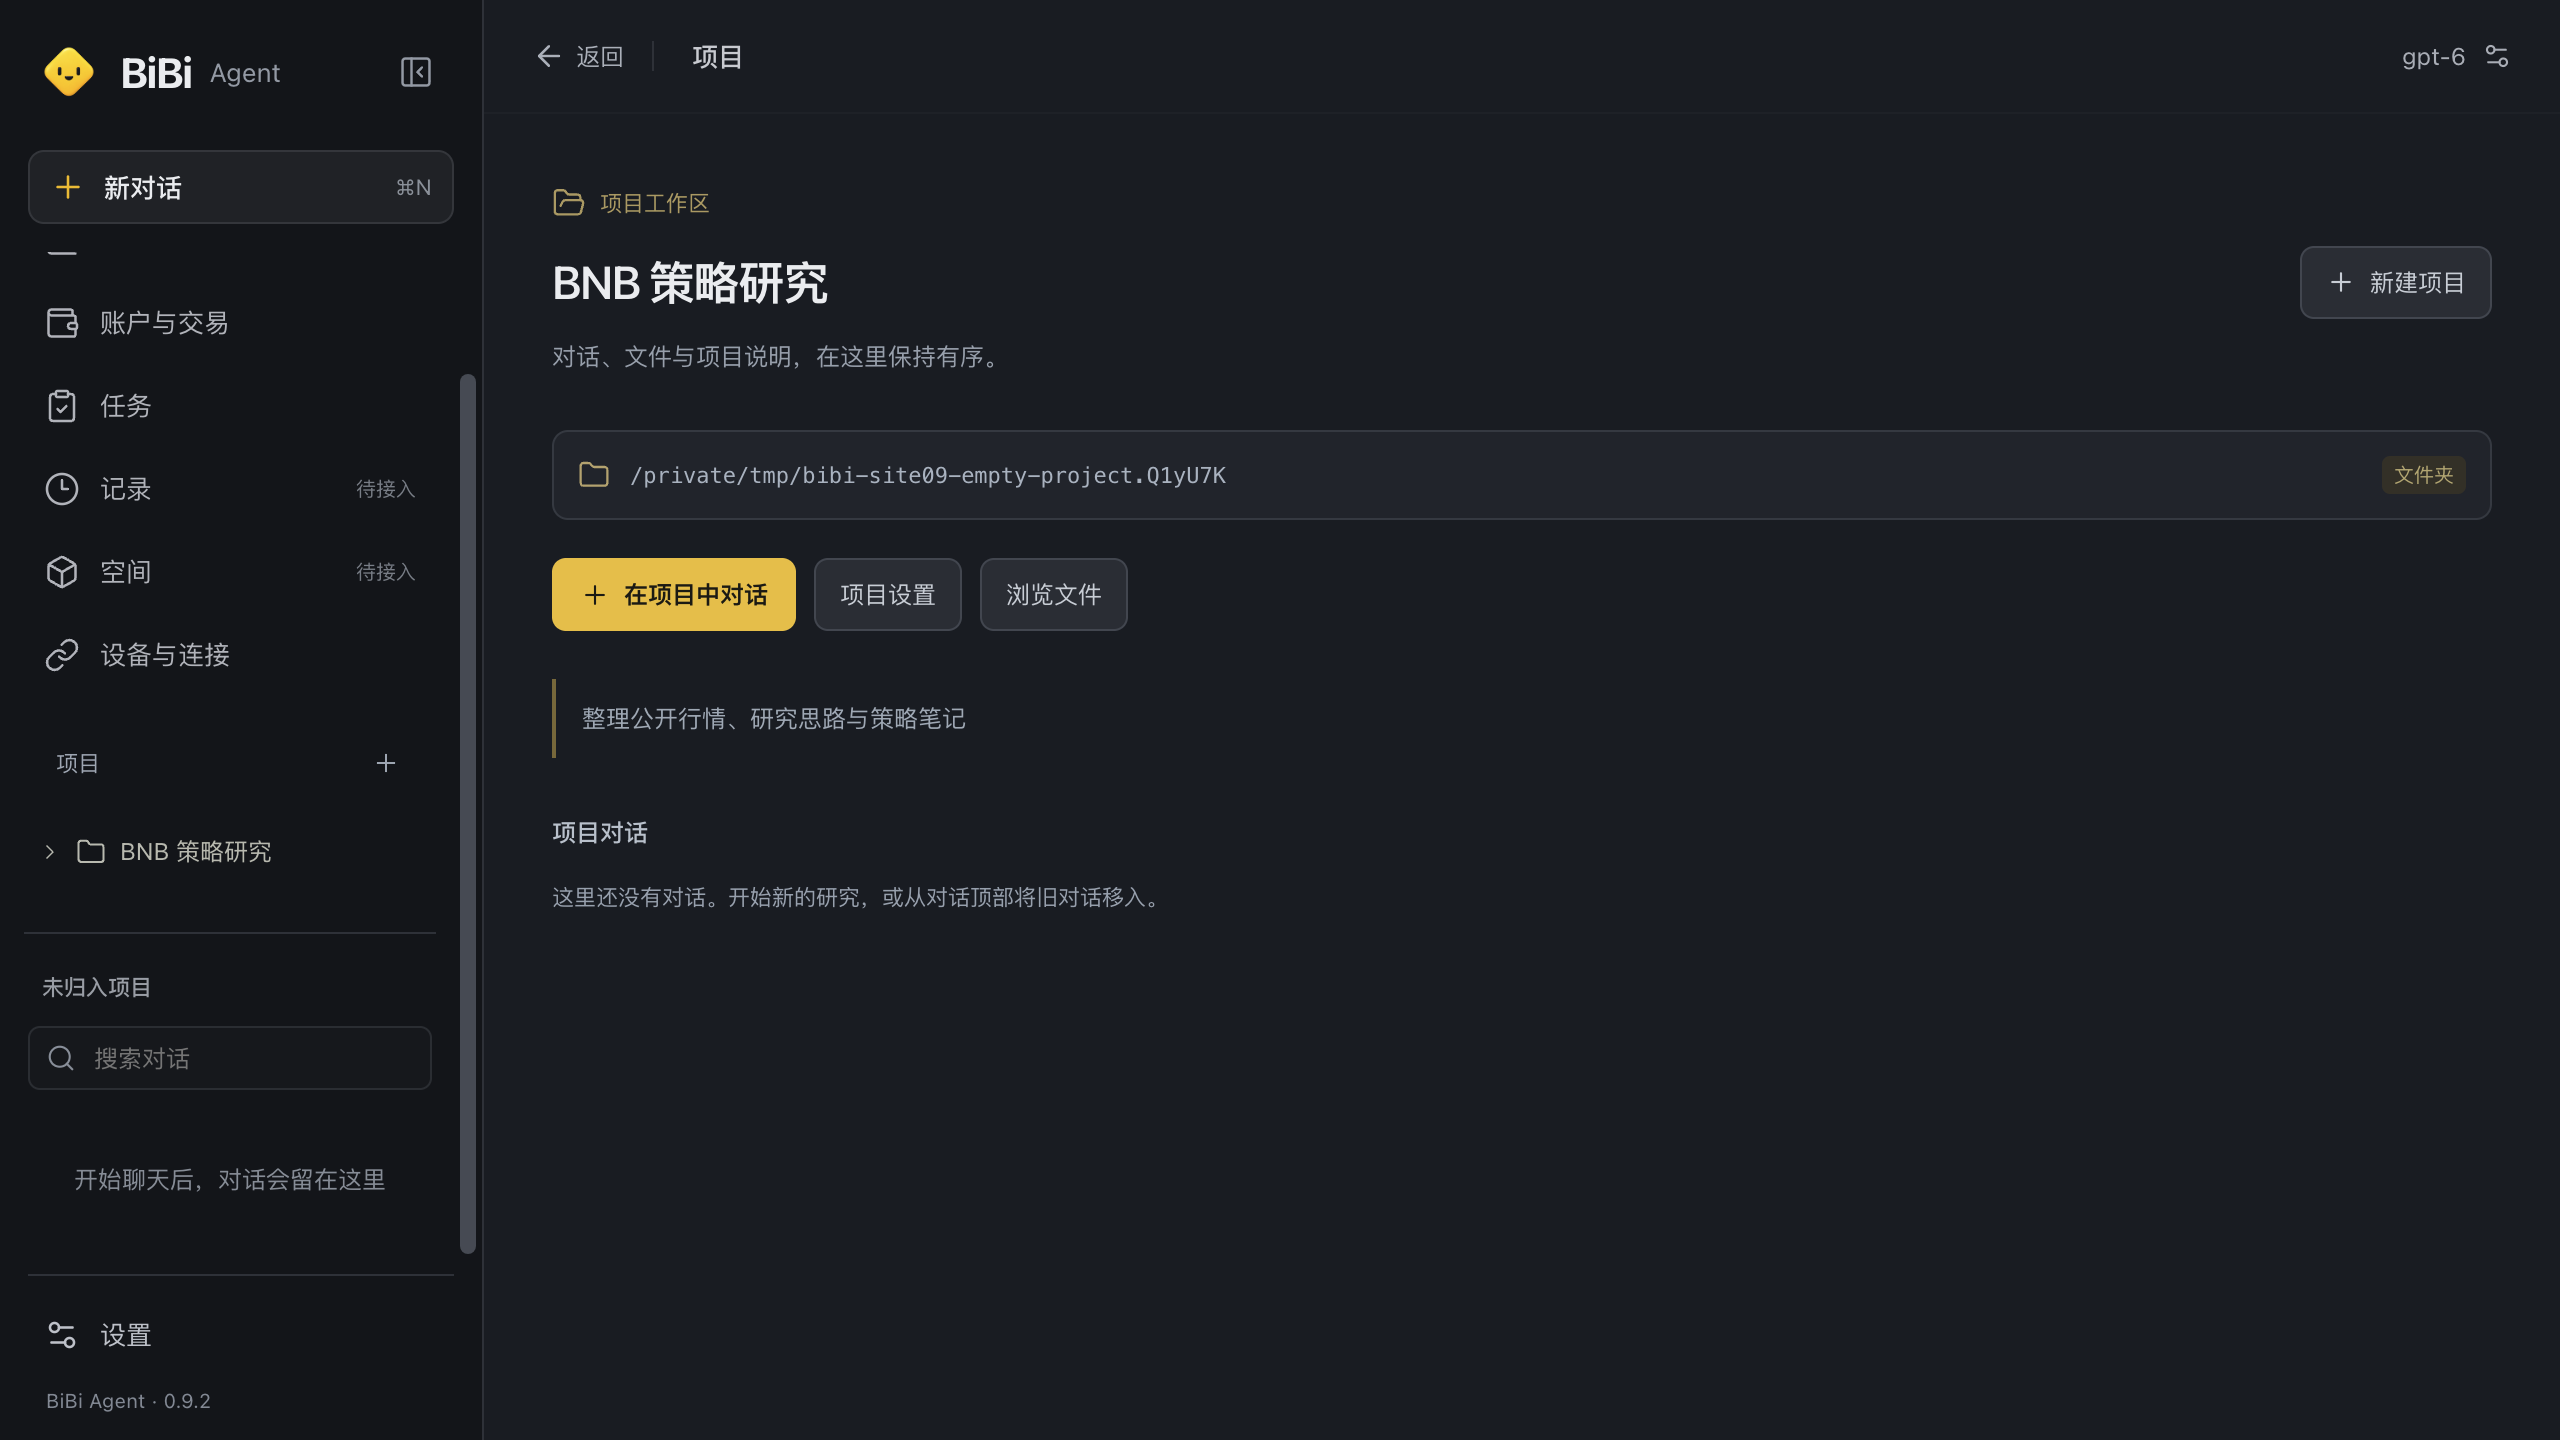Click the 项目 breadcrumb title in header
The image size is (2560, 1440).
717,57
